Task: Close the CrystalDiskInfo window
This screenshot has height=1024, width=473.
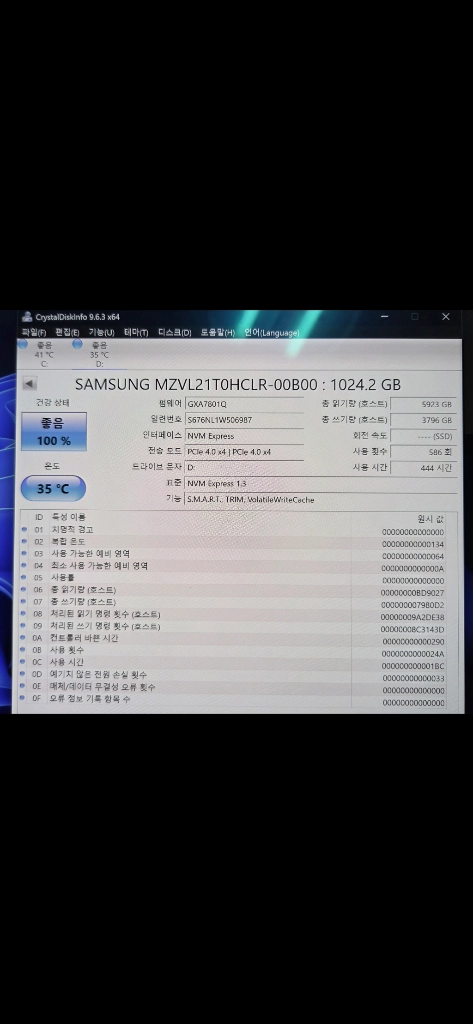Action: tap(446, 317)
